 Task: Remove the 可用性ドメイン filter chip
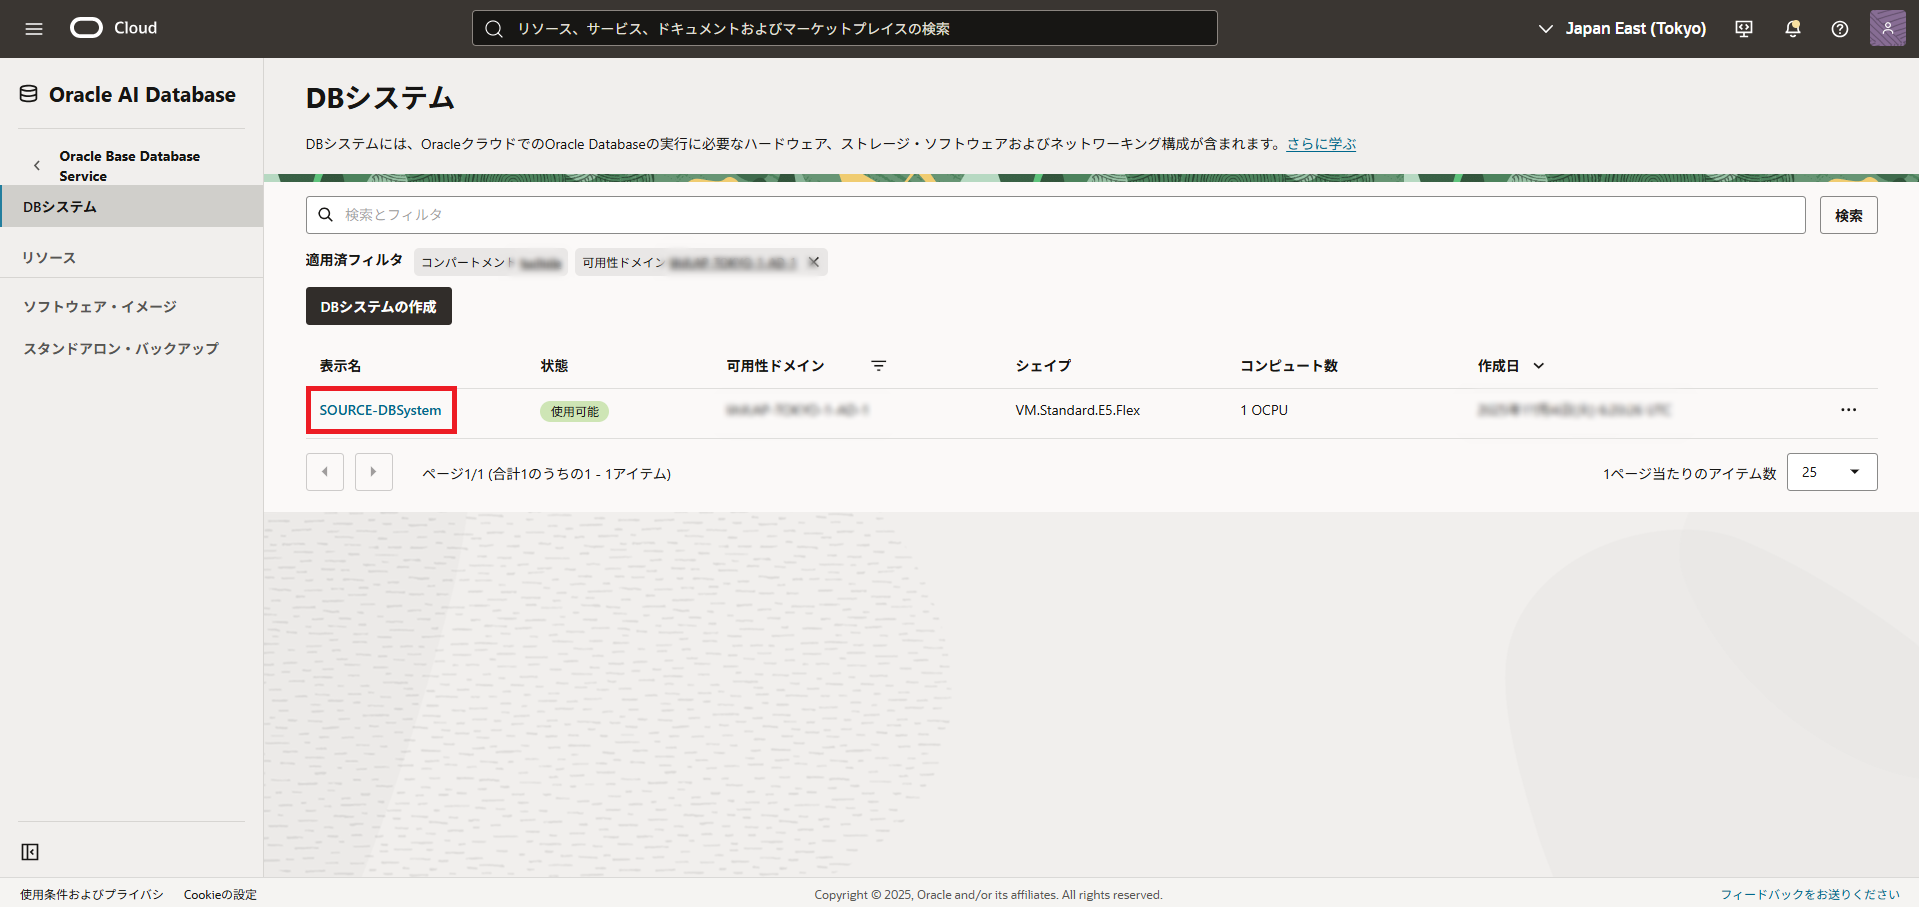click(x=814, y=262)
